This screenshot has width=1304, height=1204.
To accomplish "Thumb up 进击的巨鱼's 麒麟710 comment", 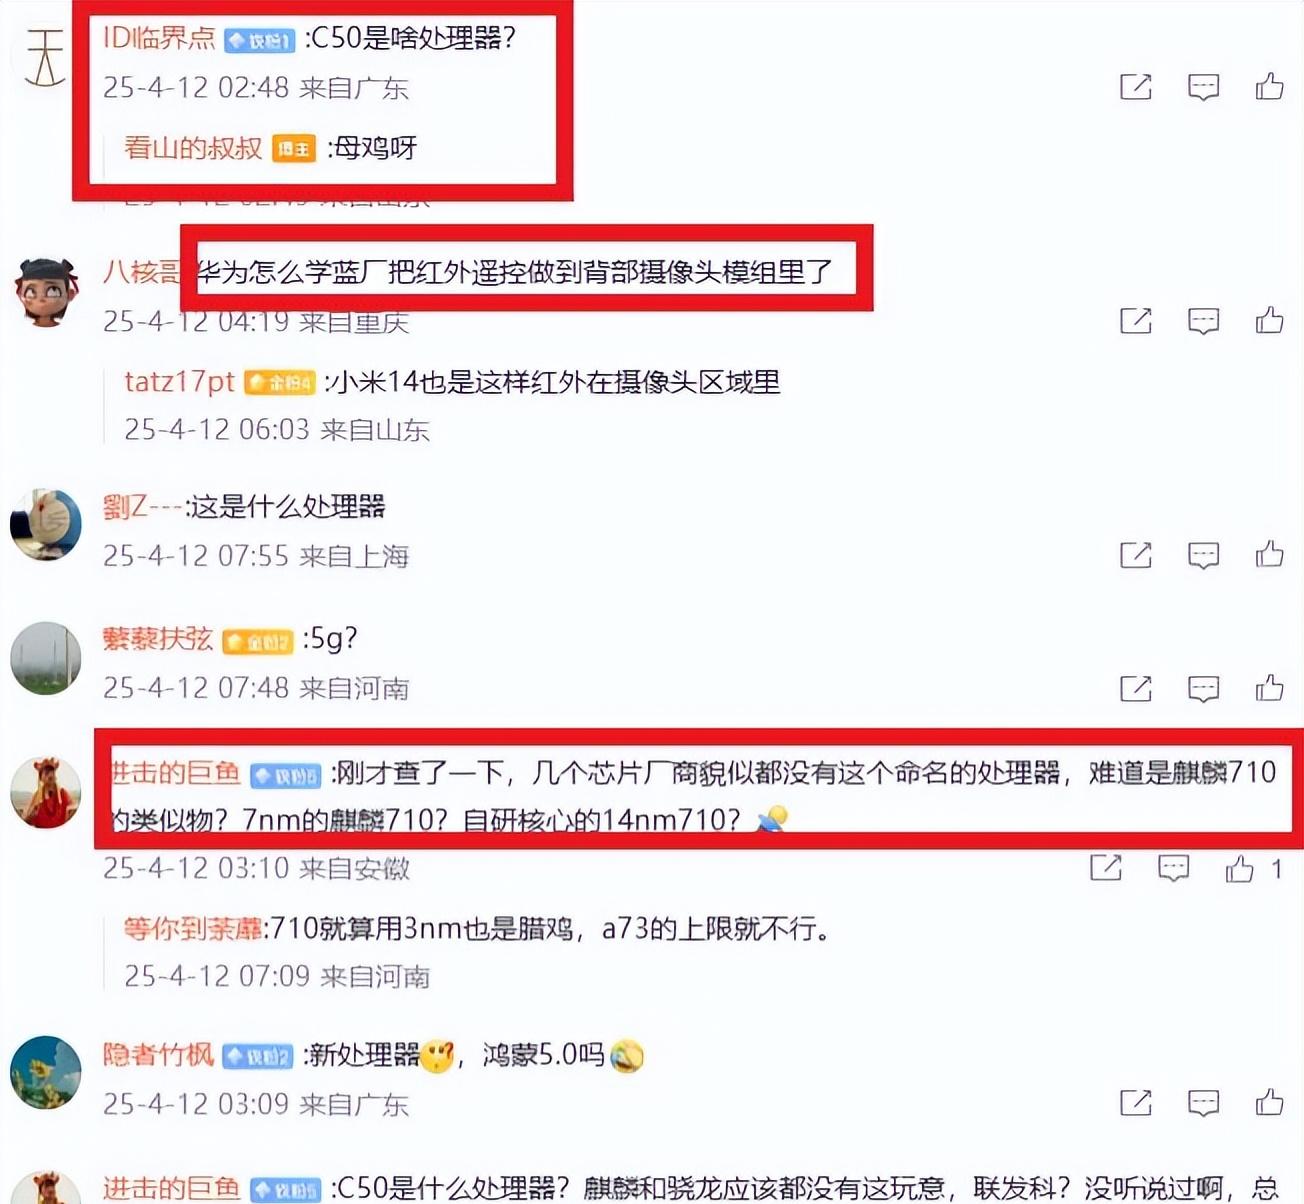I will click(1240, 868).
